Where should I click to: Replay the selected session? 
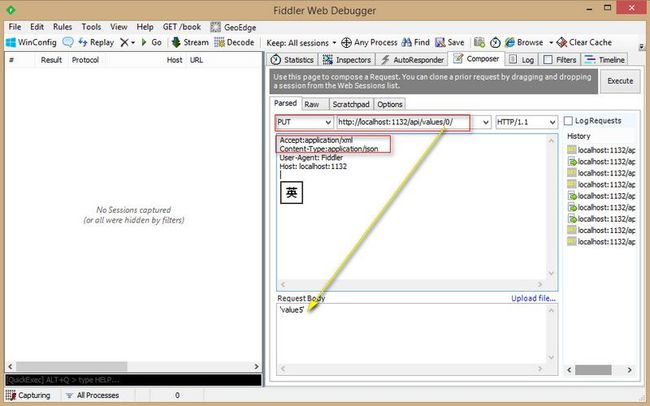point(96,42)
